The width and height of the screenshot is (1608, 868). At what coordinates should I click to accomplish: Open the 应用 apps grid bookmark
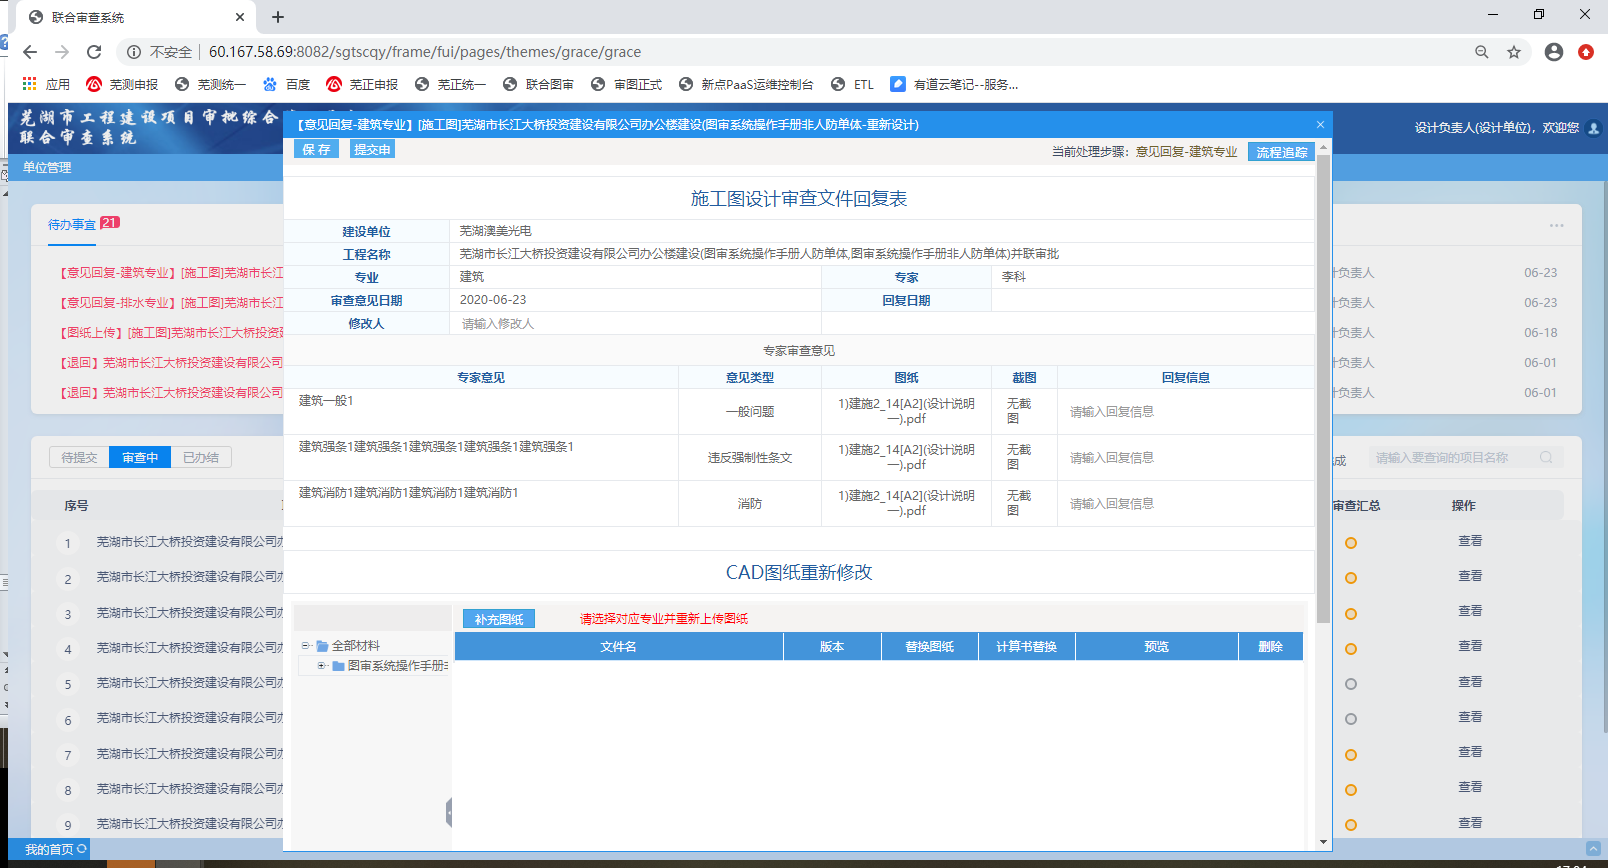click(x=46, y=84)
